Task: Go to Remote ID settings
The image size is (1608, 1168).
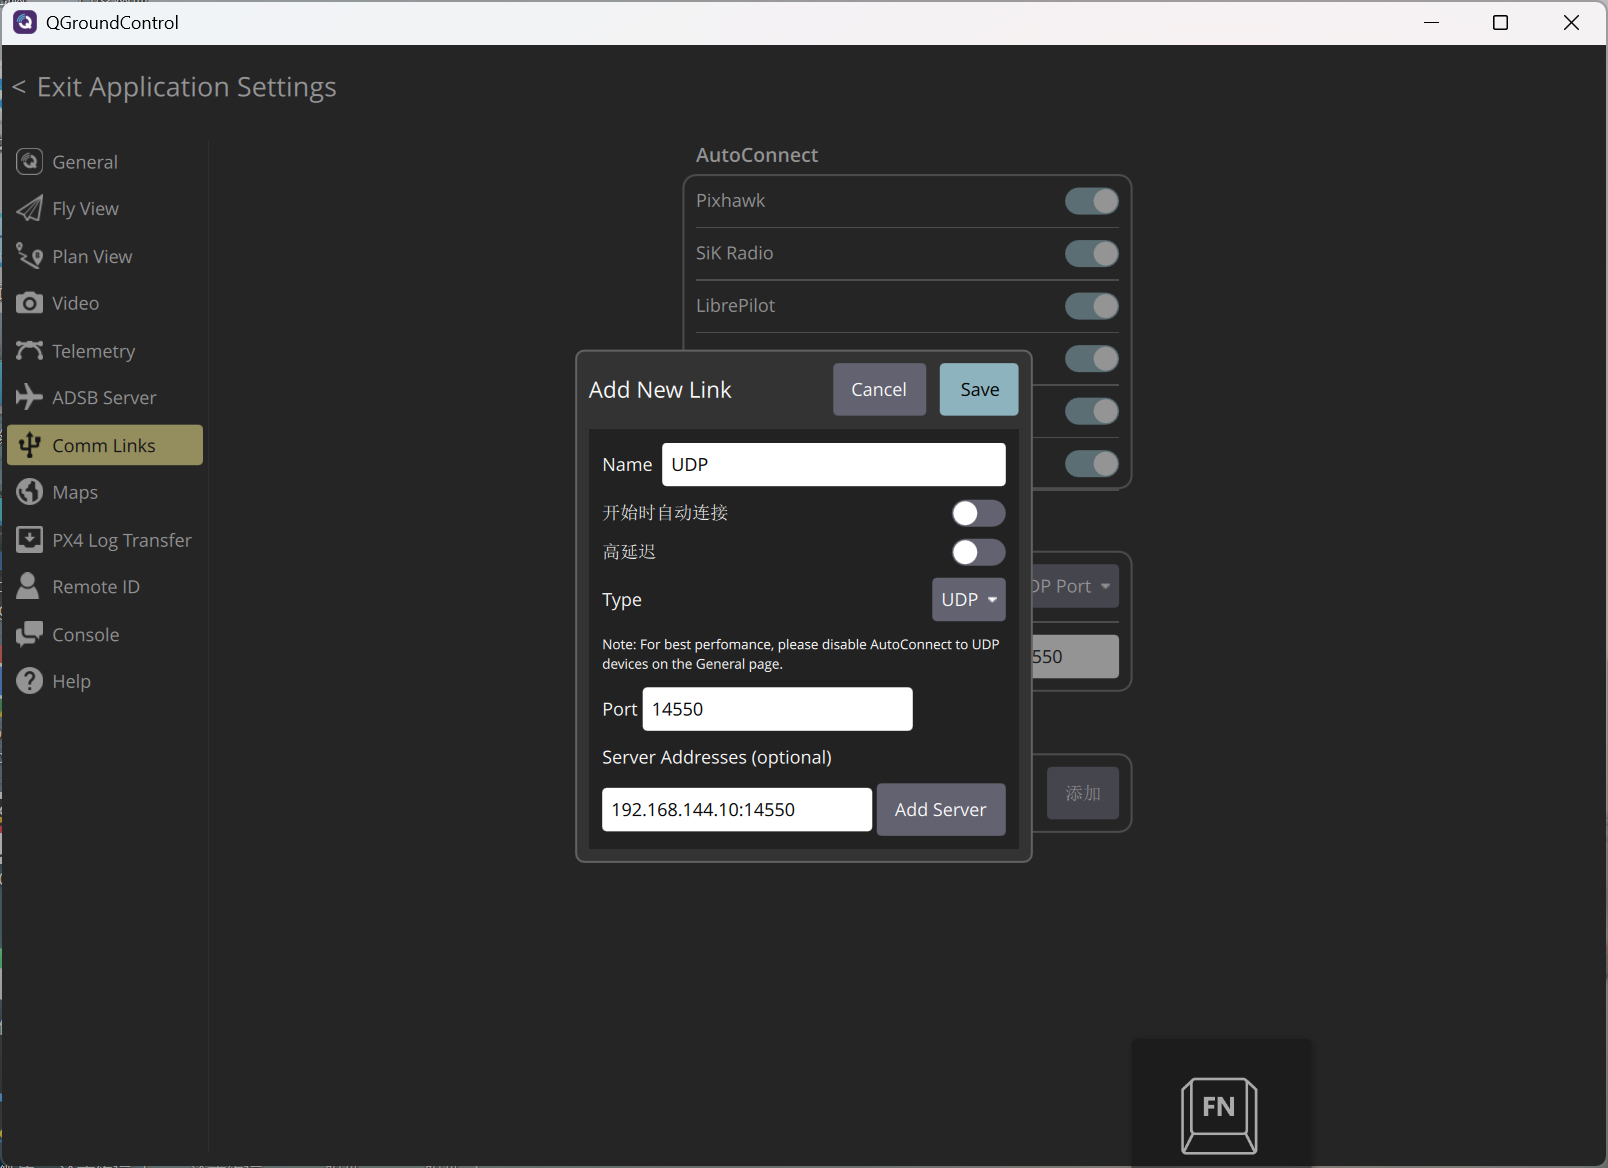Action: point(105,586)
